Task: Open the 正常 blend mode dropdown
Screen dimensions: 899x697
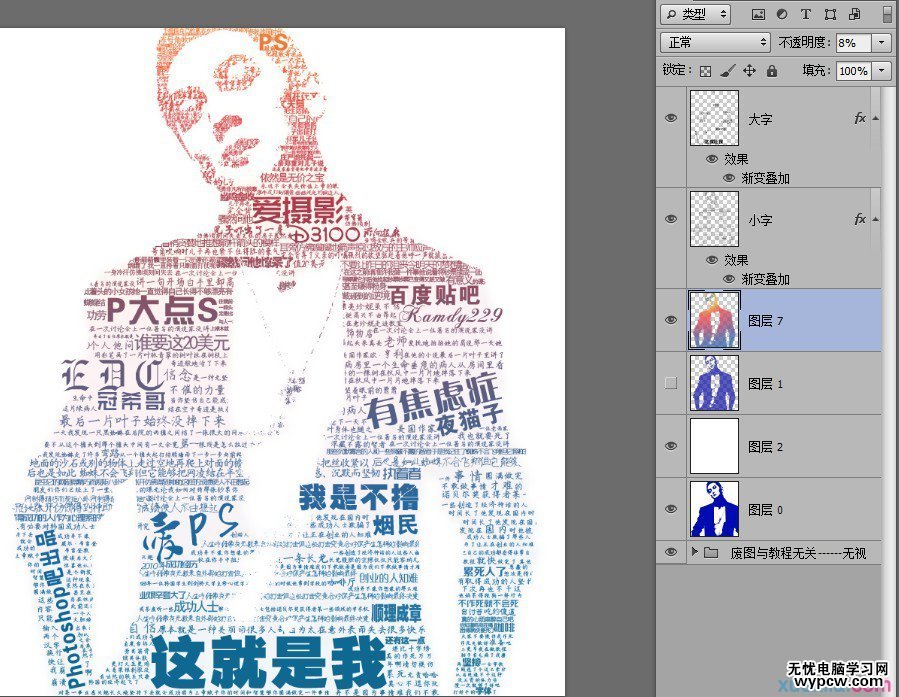Action: pyautogui.click(x=715, y=42)
